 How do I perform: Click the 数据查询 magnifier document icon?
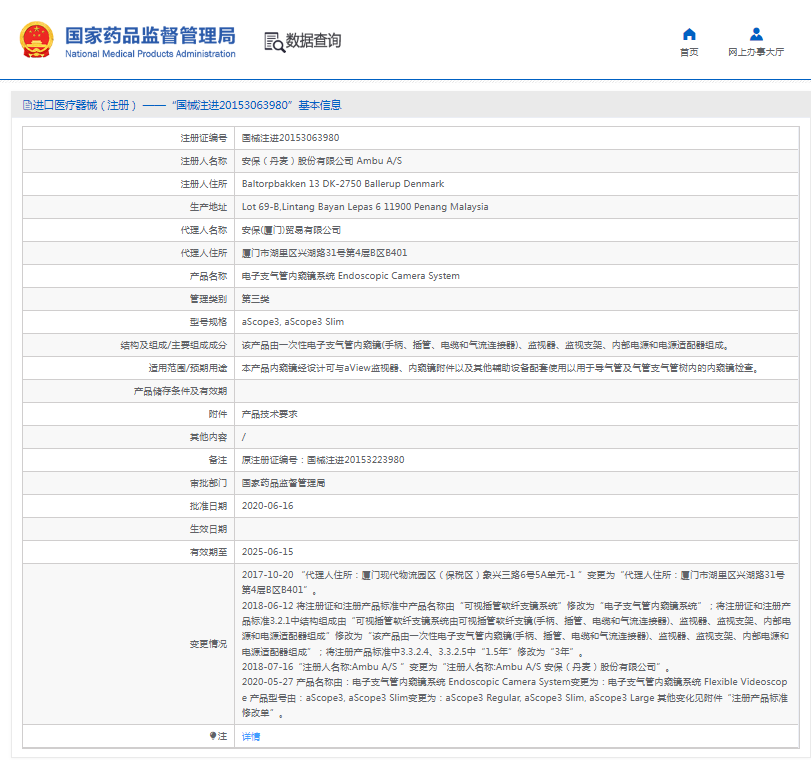273,41
